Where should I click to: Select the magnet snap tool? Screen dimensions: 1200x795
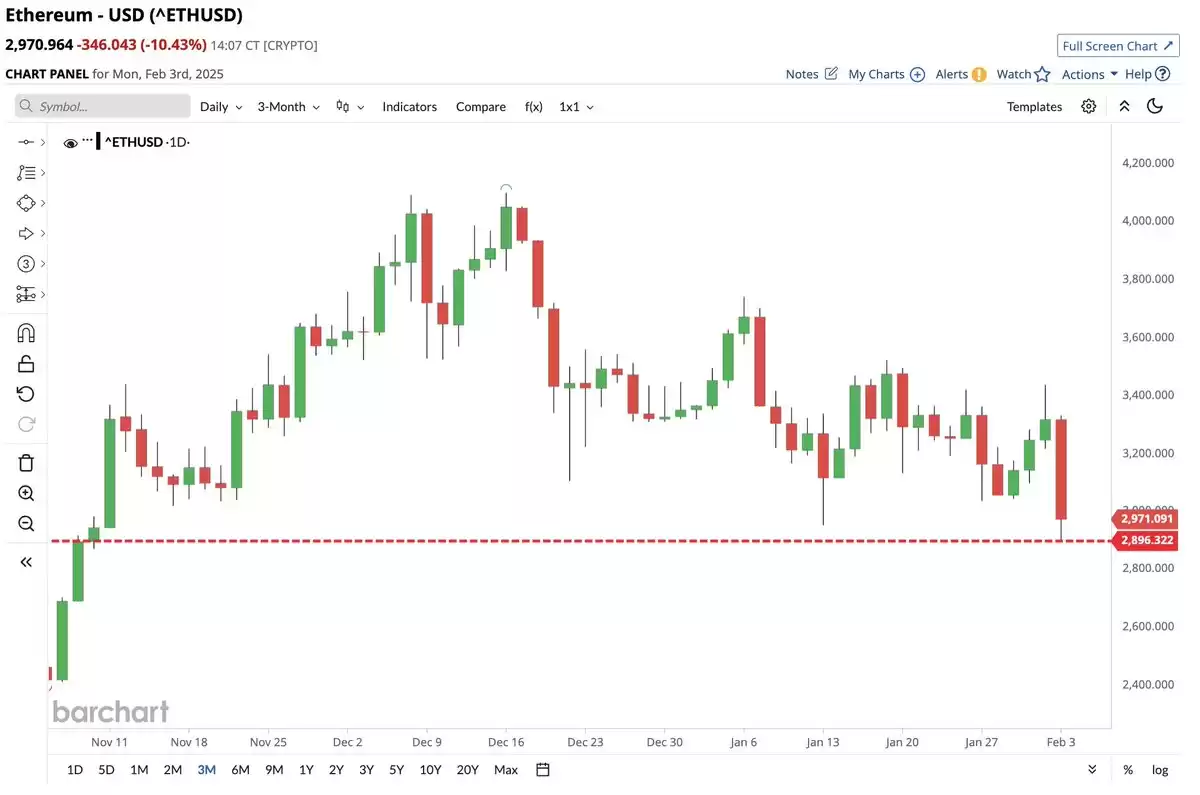pyautogui.click(x=26, y=333)
